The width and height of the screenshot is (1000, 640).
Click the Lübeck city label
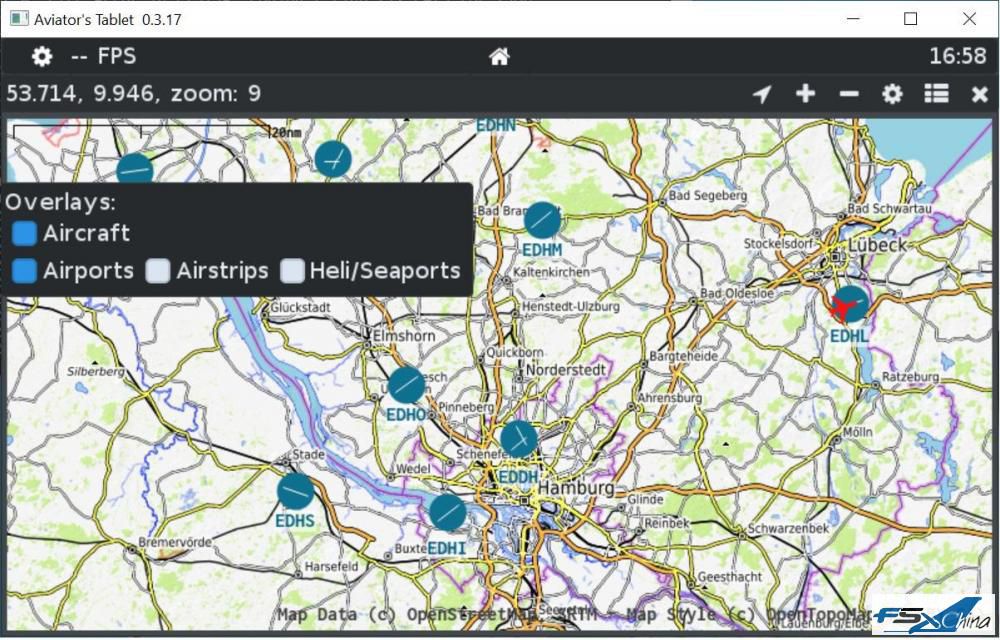877,245
